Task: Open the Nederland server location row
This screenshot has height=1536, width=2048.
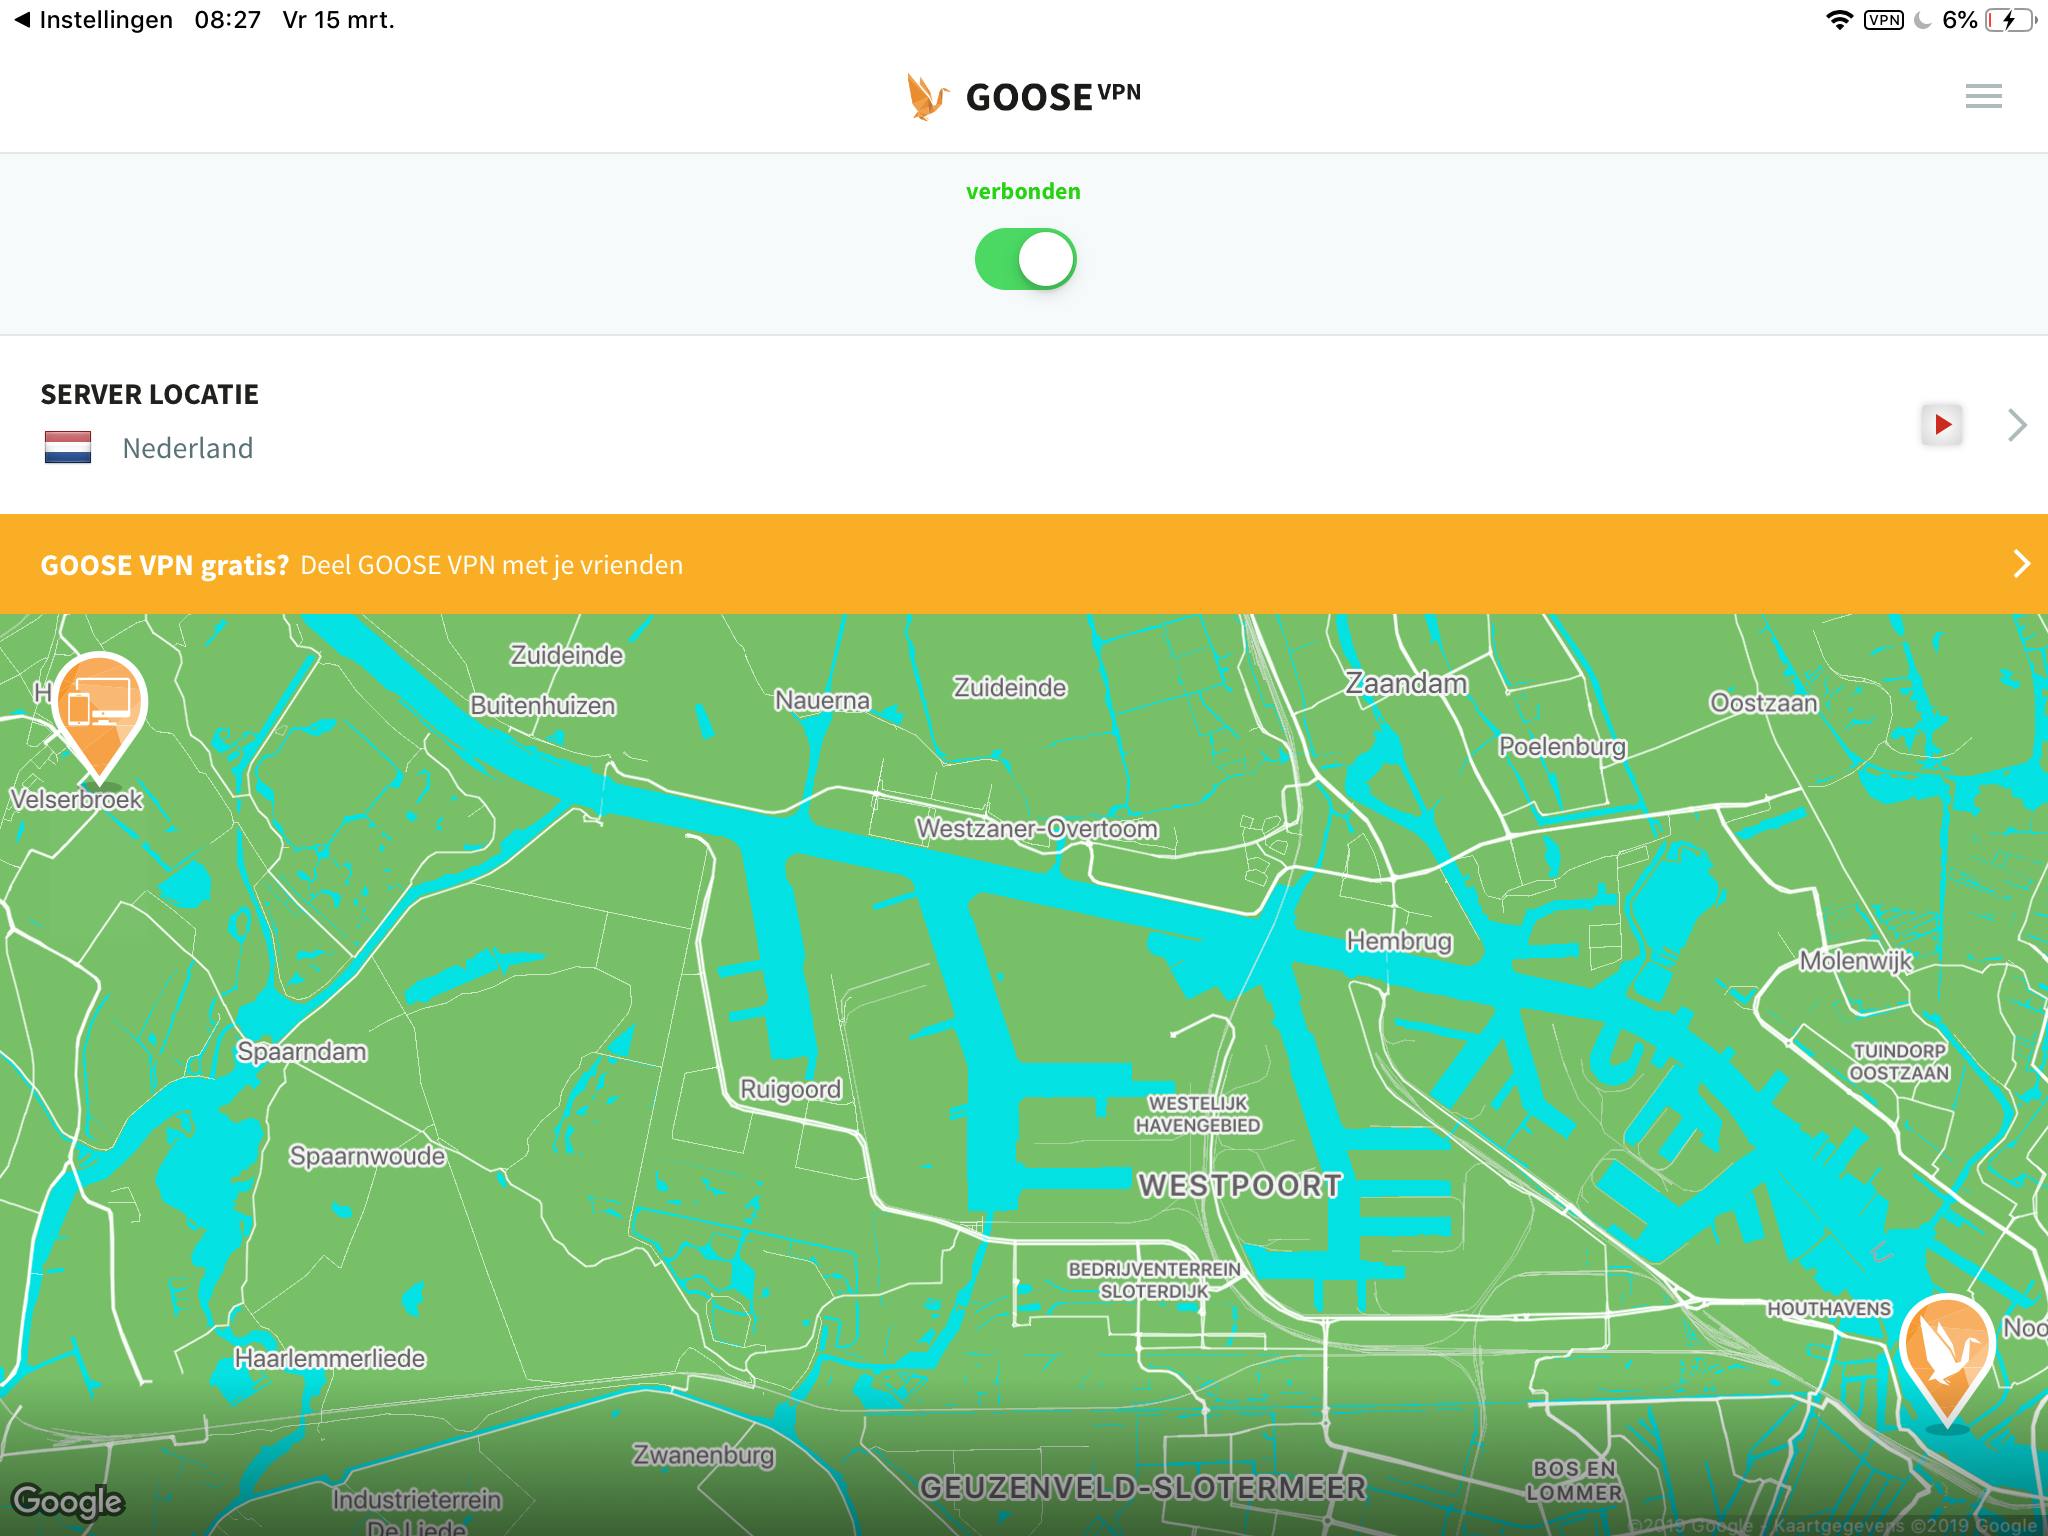Action: click(x=187, y=448)
